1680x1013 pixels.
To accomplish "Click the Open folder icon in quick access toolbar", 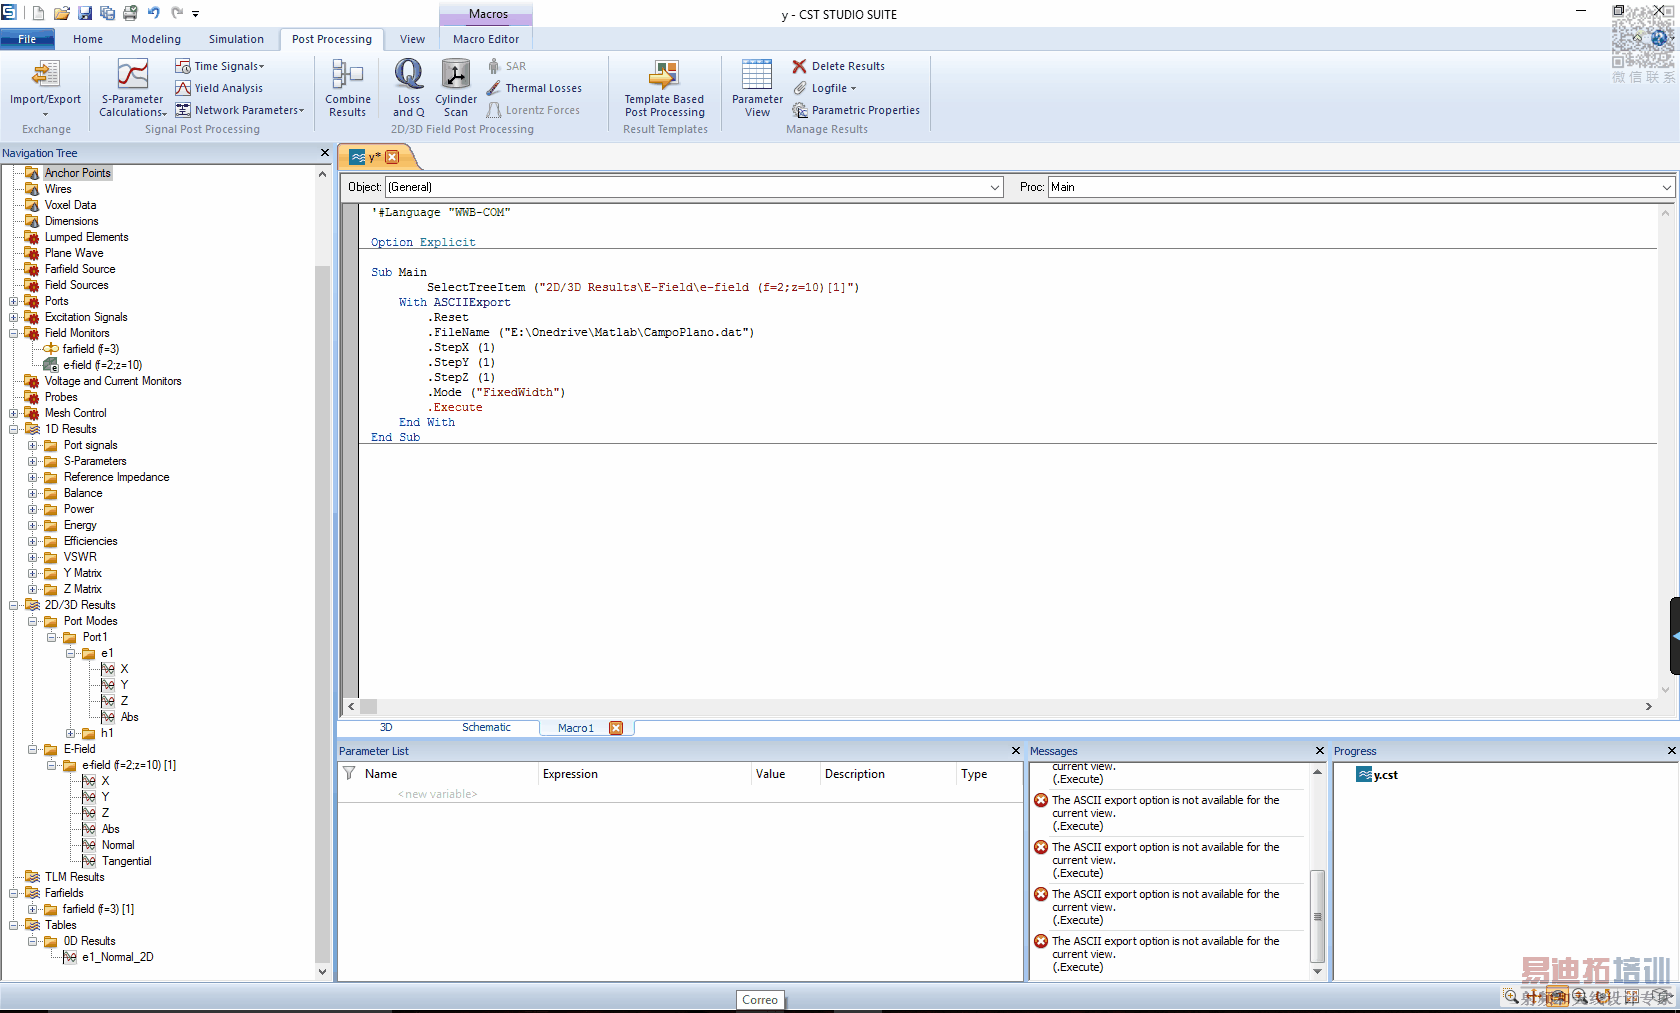I will click(62, 13).
